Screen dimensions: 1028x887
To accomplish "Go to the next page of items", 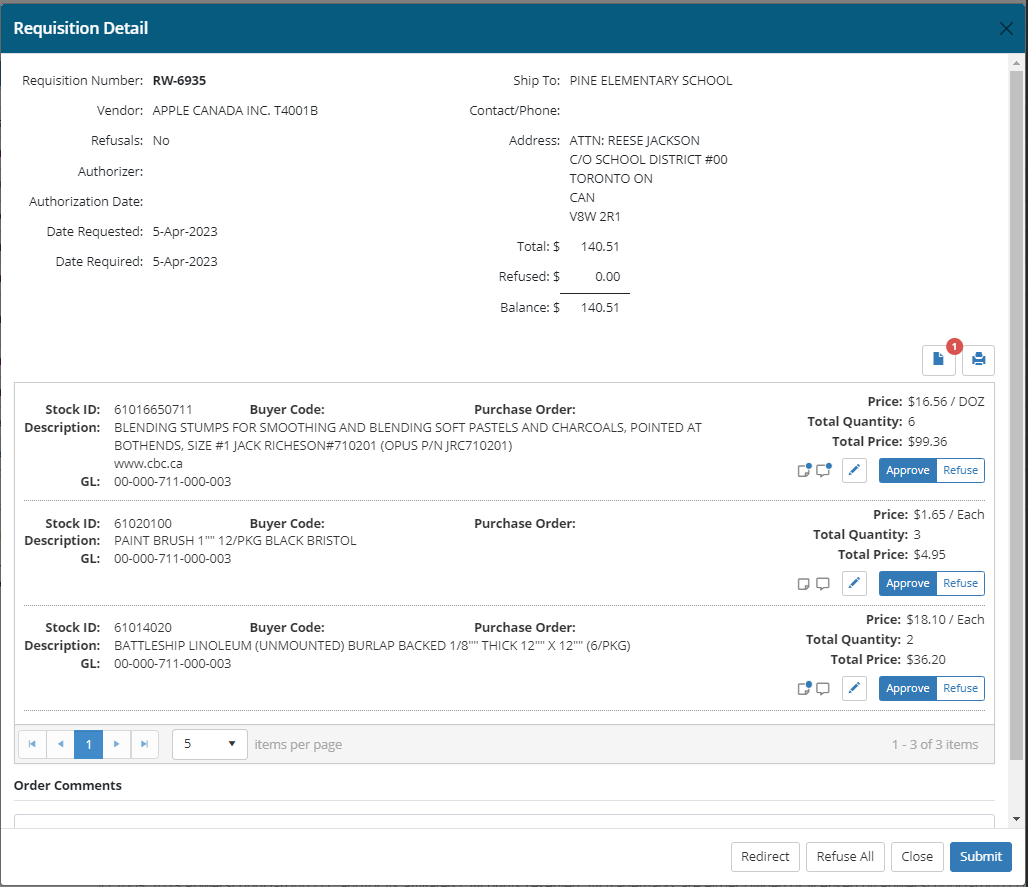I will click(117, 744).
